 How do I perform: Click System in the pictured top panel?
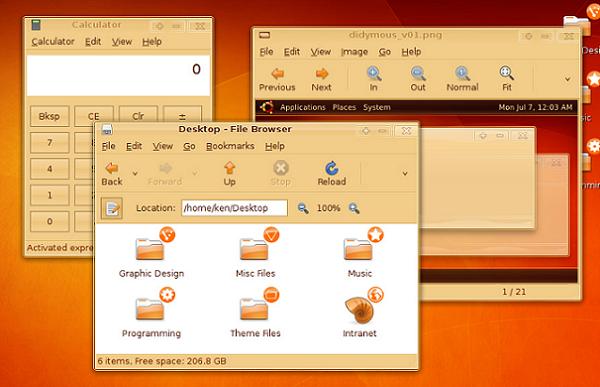377,108
